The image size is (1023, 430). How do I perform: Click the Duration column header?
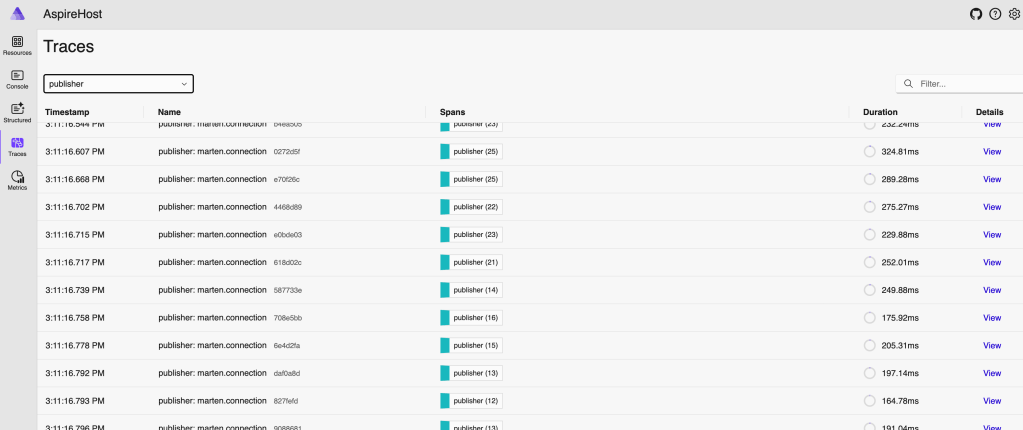tap(880, 112)
